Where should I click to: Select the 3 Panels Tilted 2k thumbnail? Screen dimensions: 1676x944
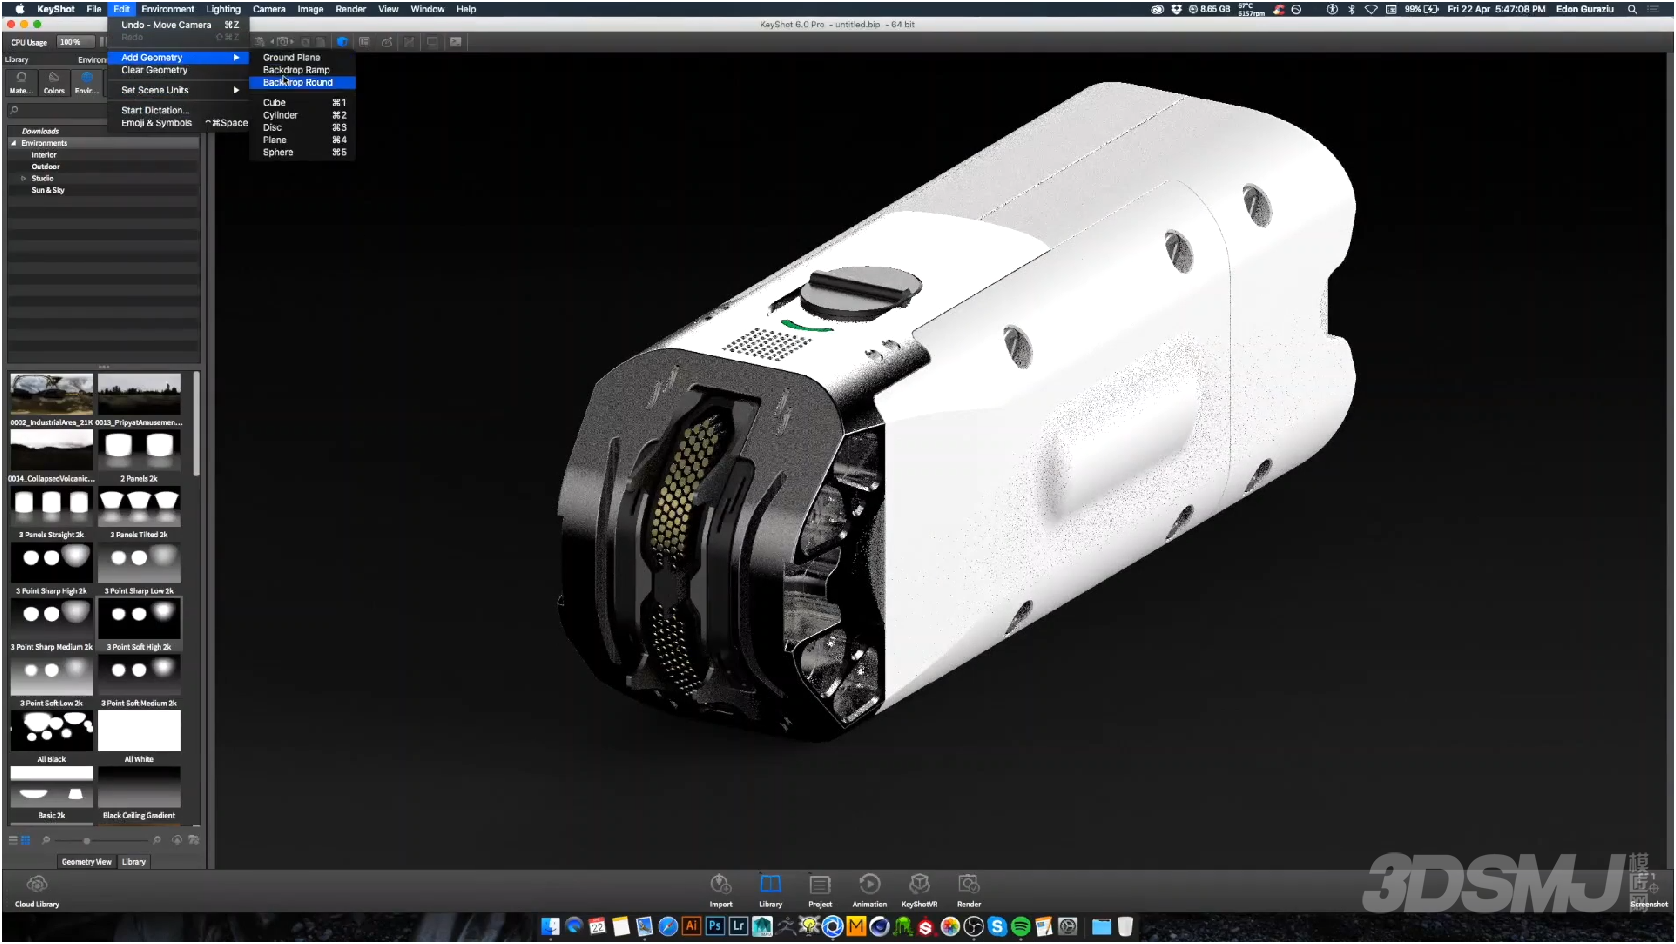pyautogui.click(x=139, y=507)
